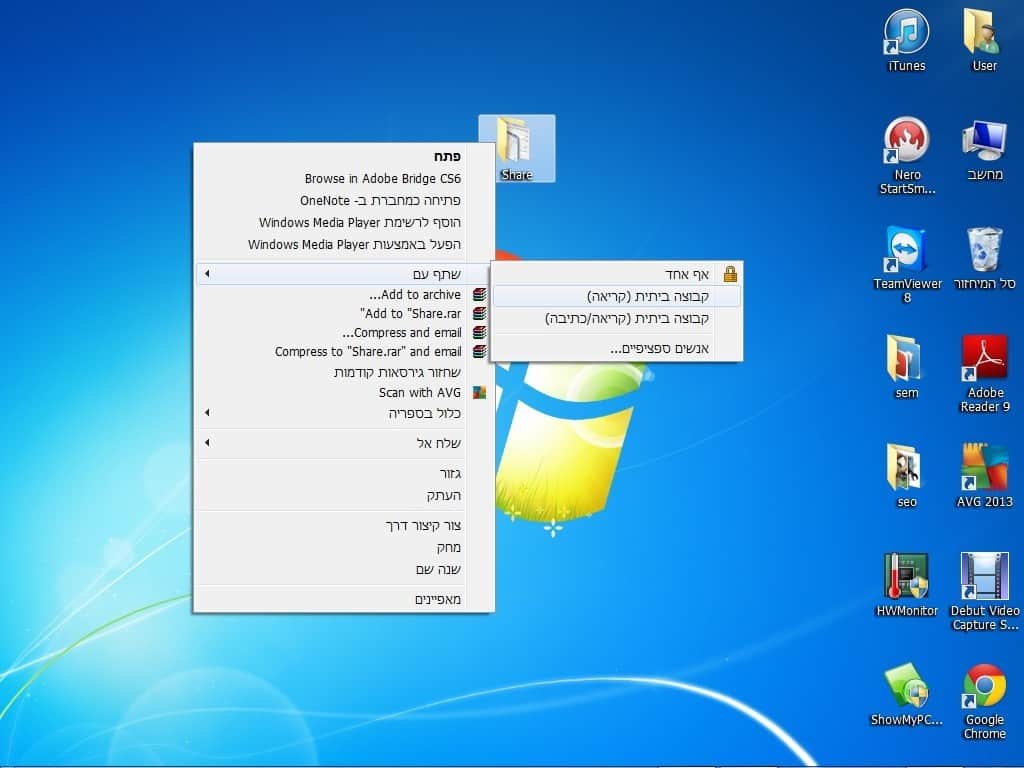
Task: Click the Adobe Reader 9 icon
Action: click(x=984, y=359)
